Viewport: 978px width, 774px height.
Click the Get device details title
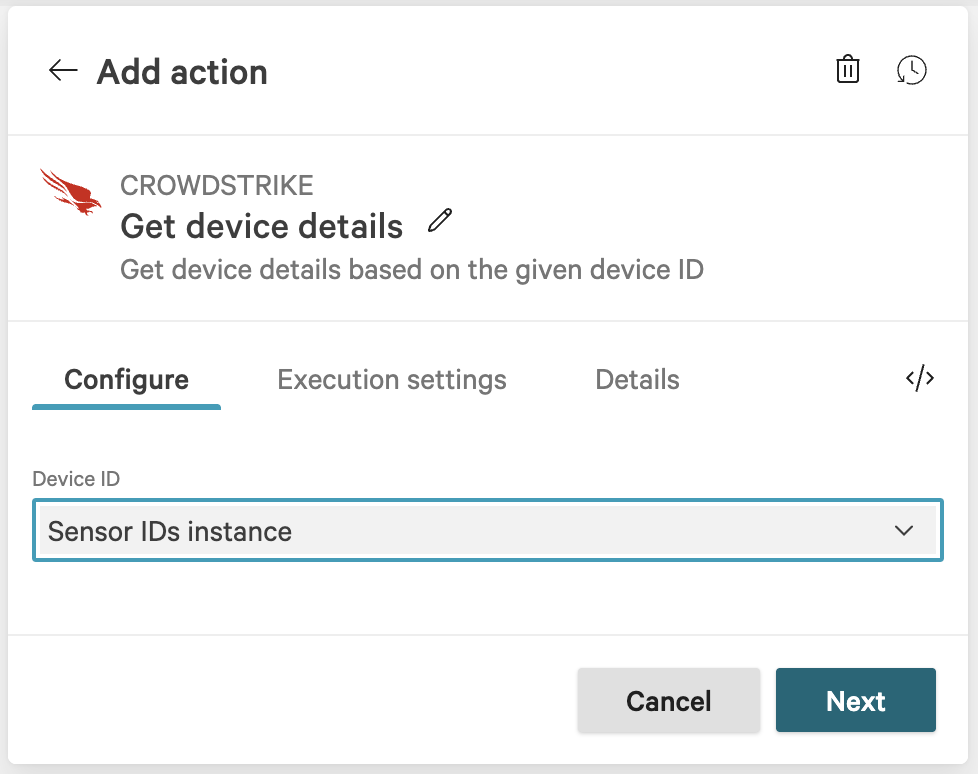click(261, 227)
